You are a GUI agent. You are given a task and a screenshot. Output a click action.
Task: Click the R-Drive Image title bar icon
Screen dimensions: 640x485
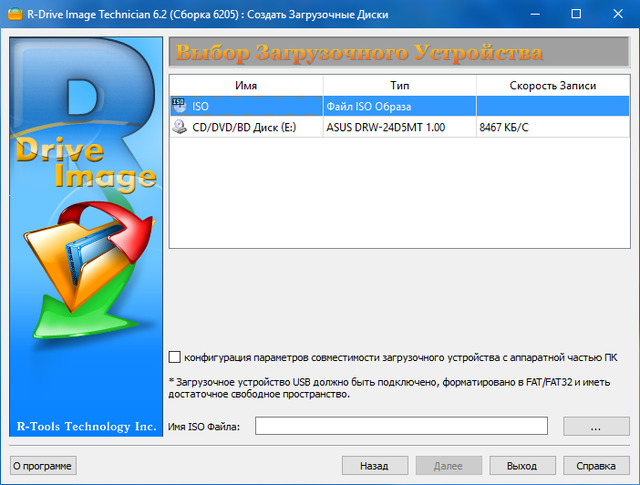(x=15, y=14)
